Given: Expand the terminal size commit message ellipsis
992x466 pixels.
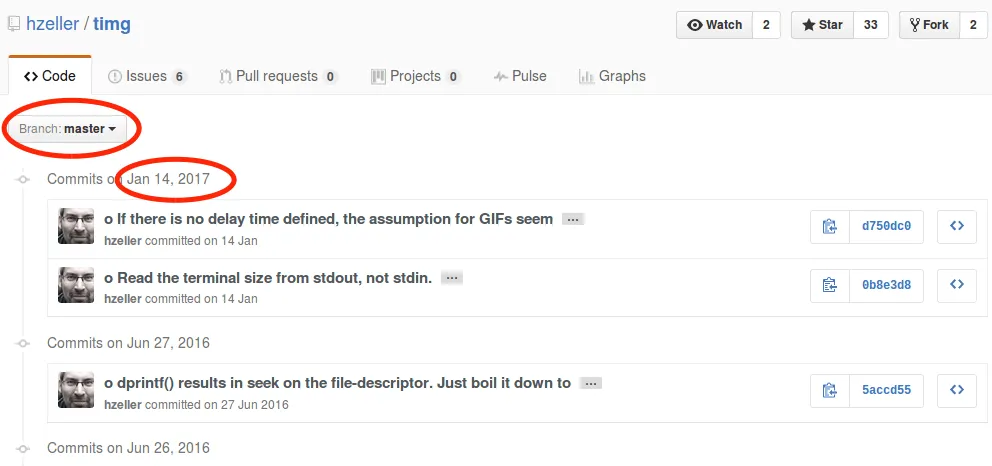Looking at the screenshot, I should click(452, 278).
